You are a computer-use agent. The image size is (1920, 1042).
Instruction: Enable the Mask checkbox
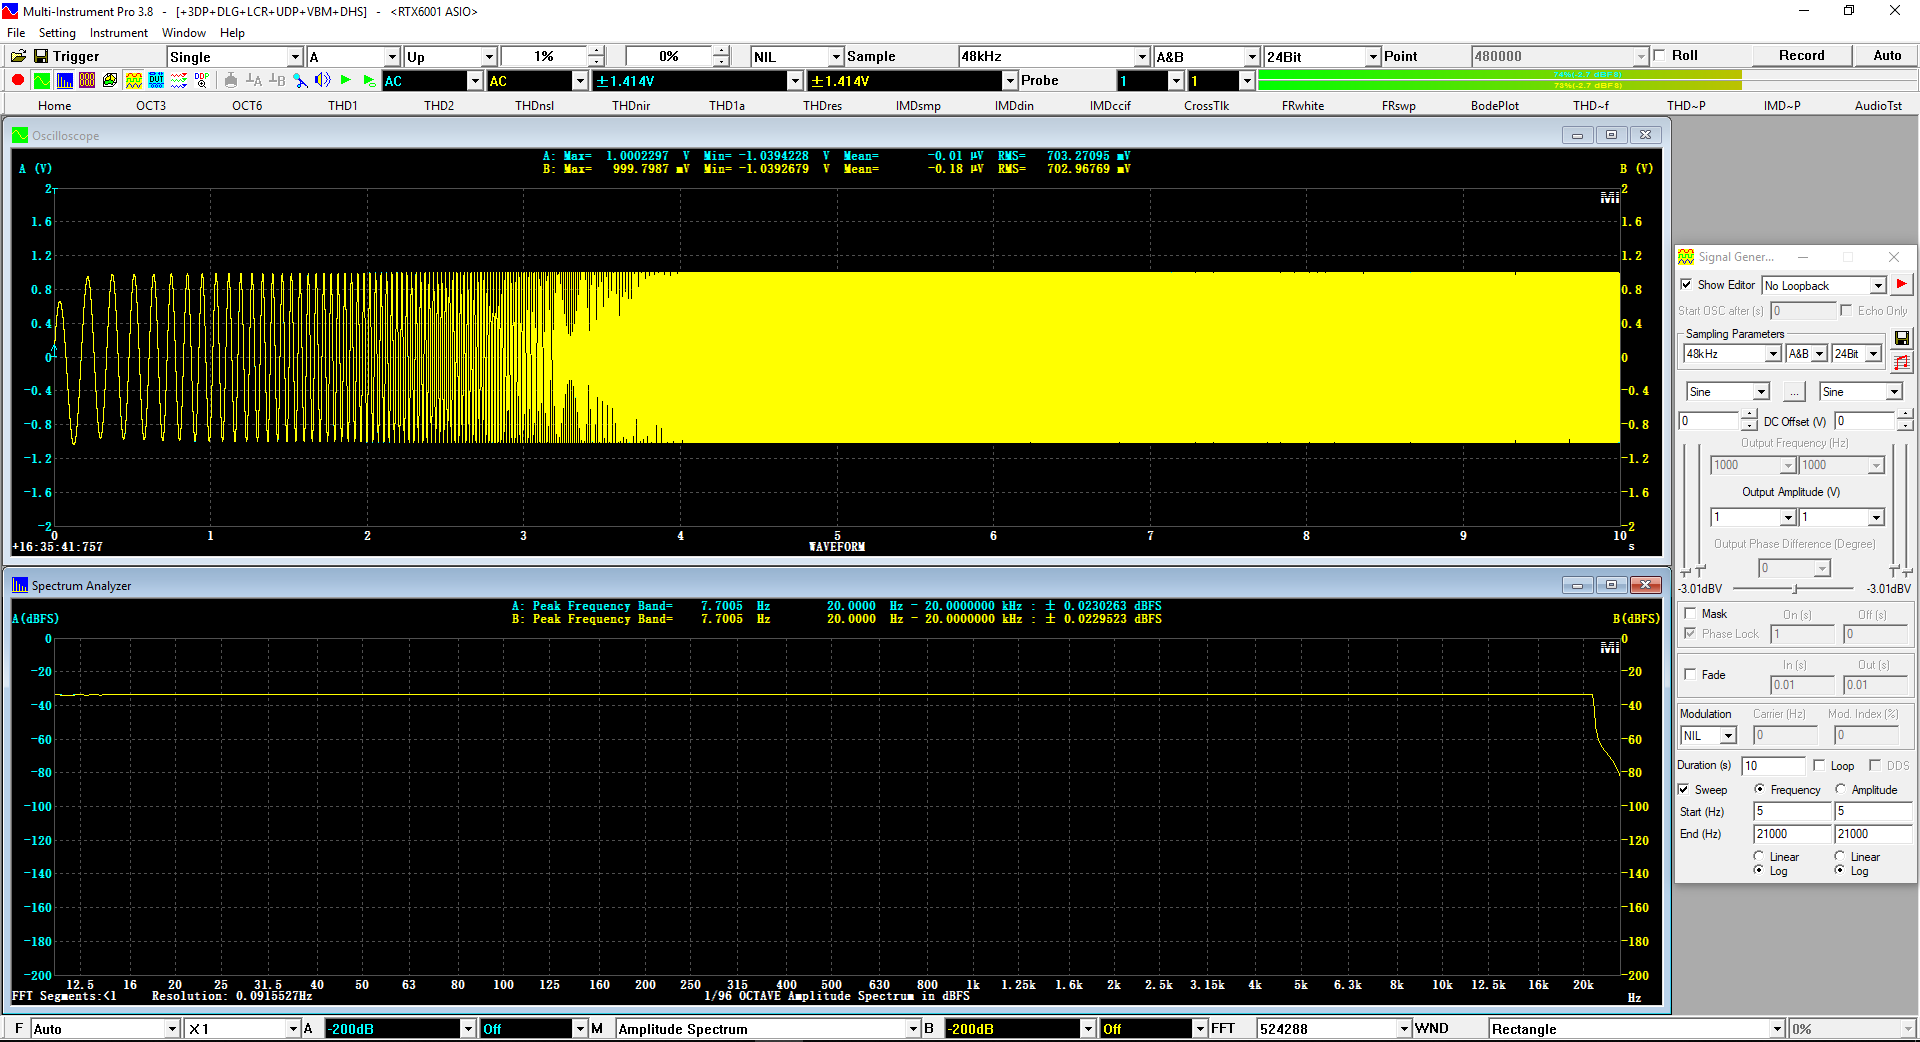[x=1690, y=614]
